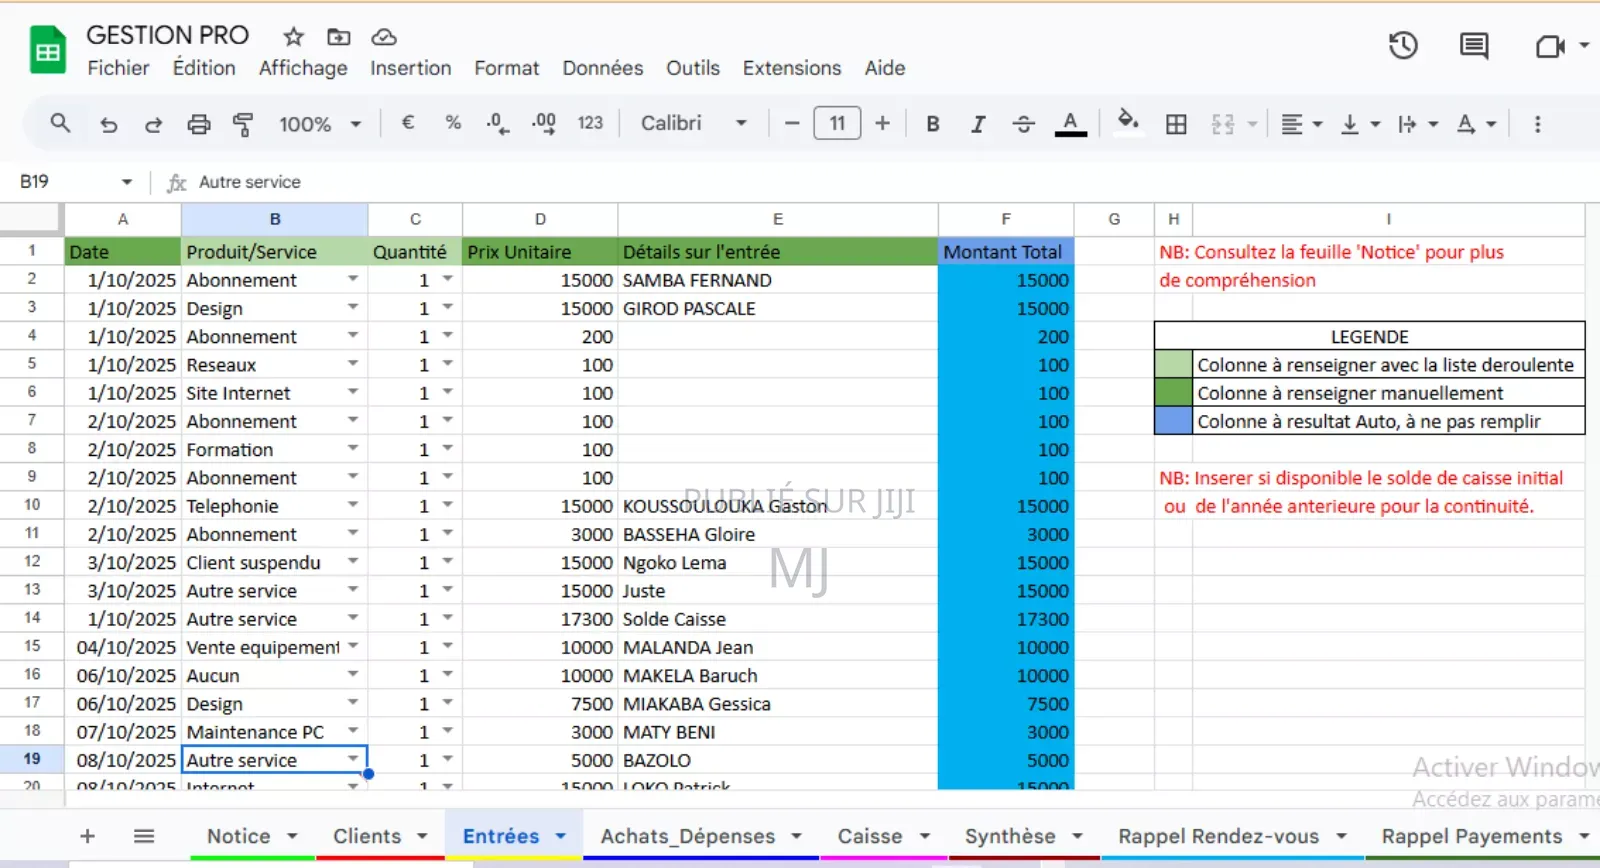Click the font size input field
Screen dimensions: 1600x868
point(837,123)
